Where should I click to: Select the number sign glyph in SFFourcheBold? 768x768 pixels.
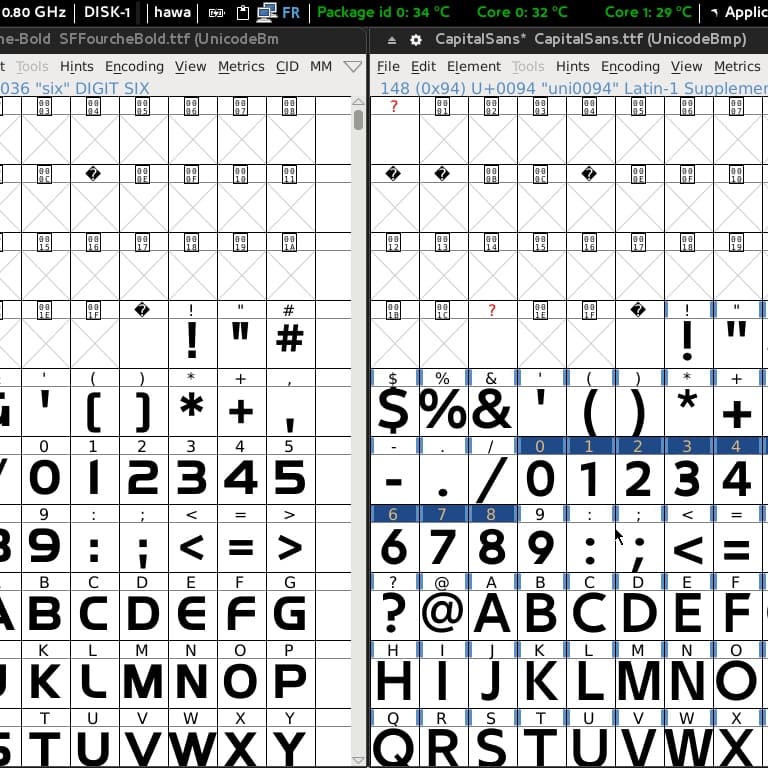(x=290, y=343)
